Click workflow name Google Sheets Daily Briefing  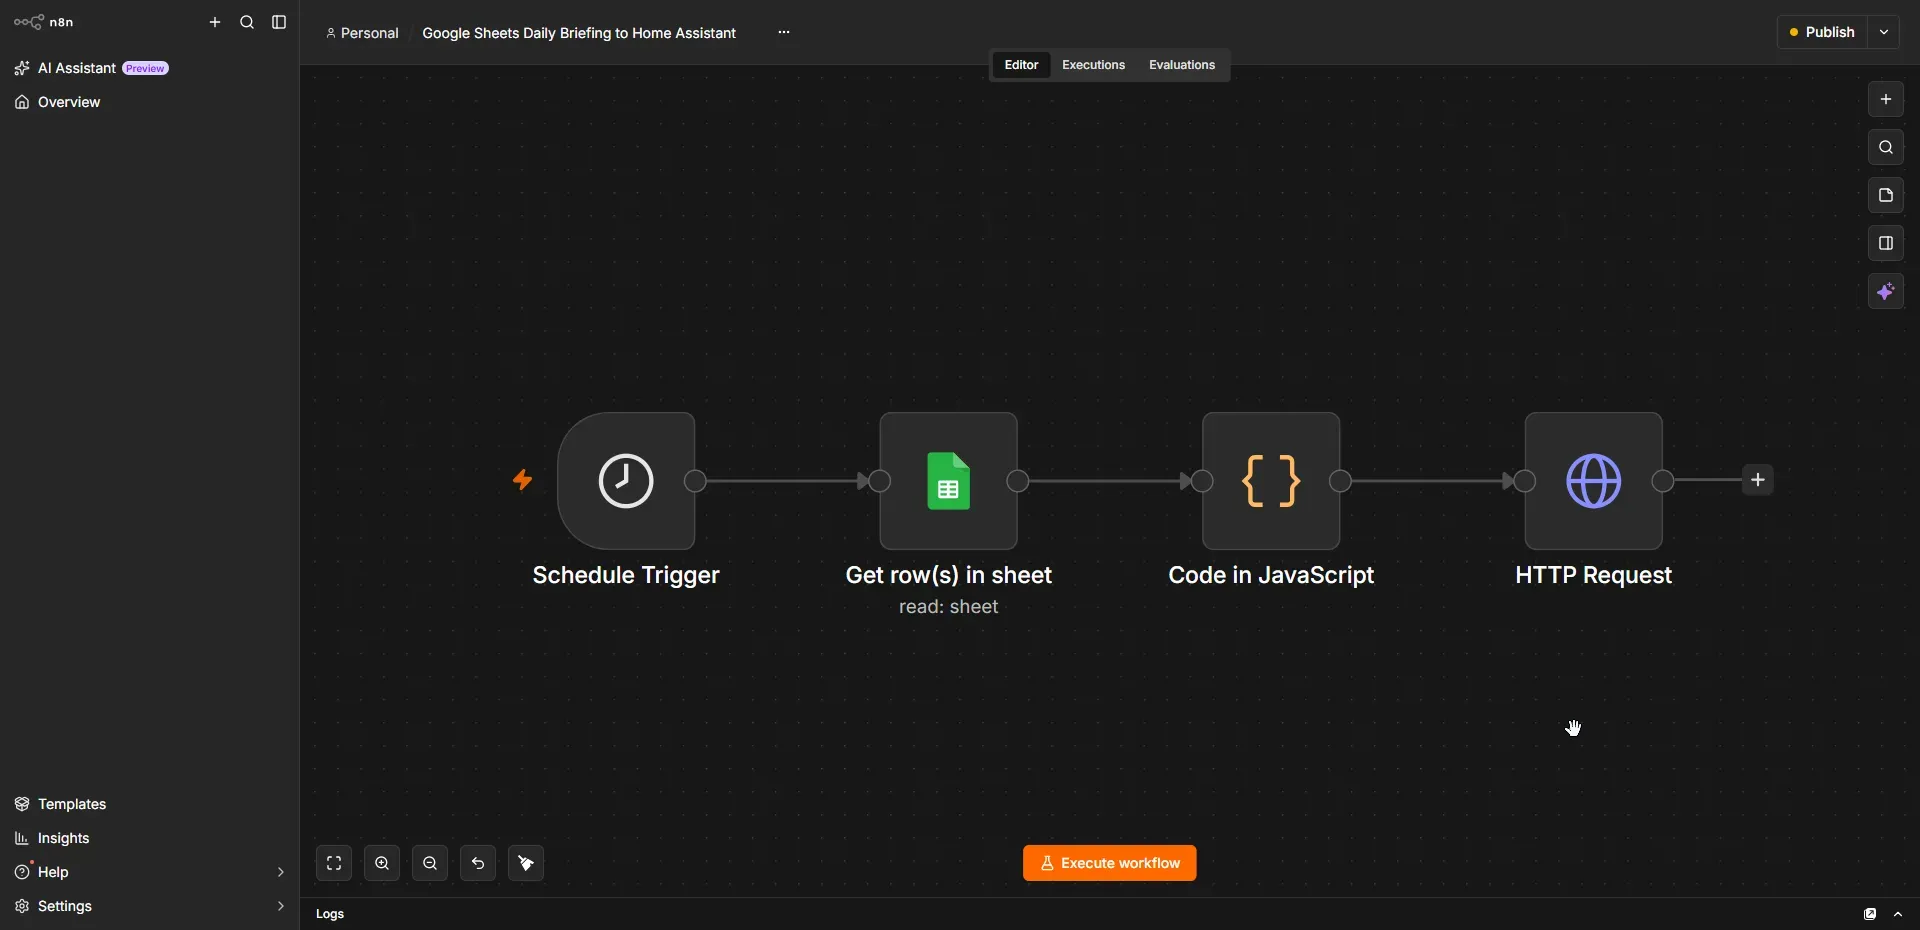click(x=579, y=33)
